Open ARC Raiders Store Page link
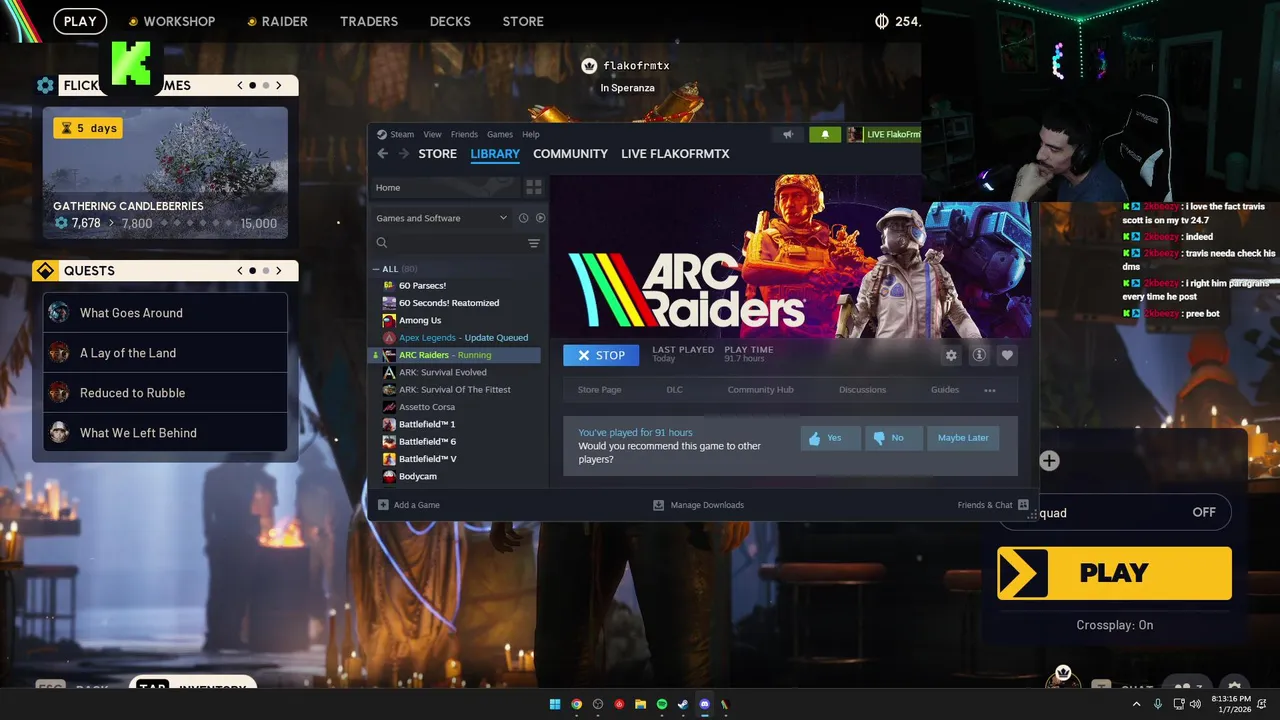The image size is (1280, 720). tap(599, 390)
